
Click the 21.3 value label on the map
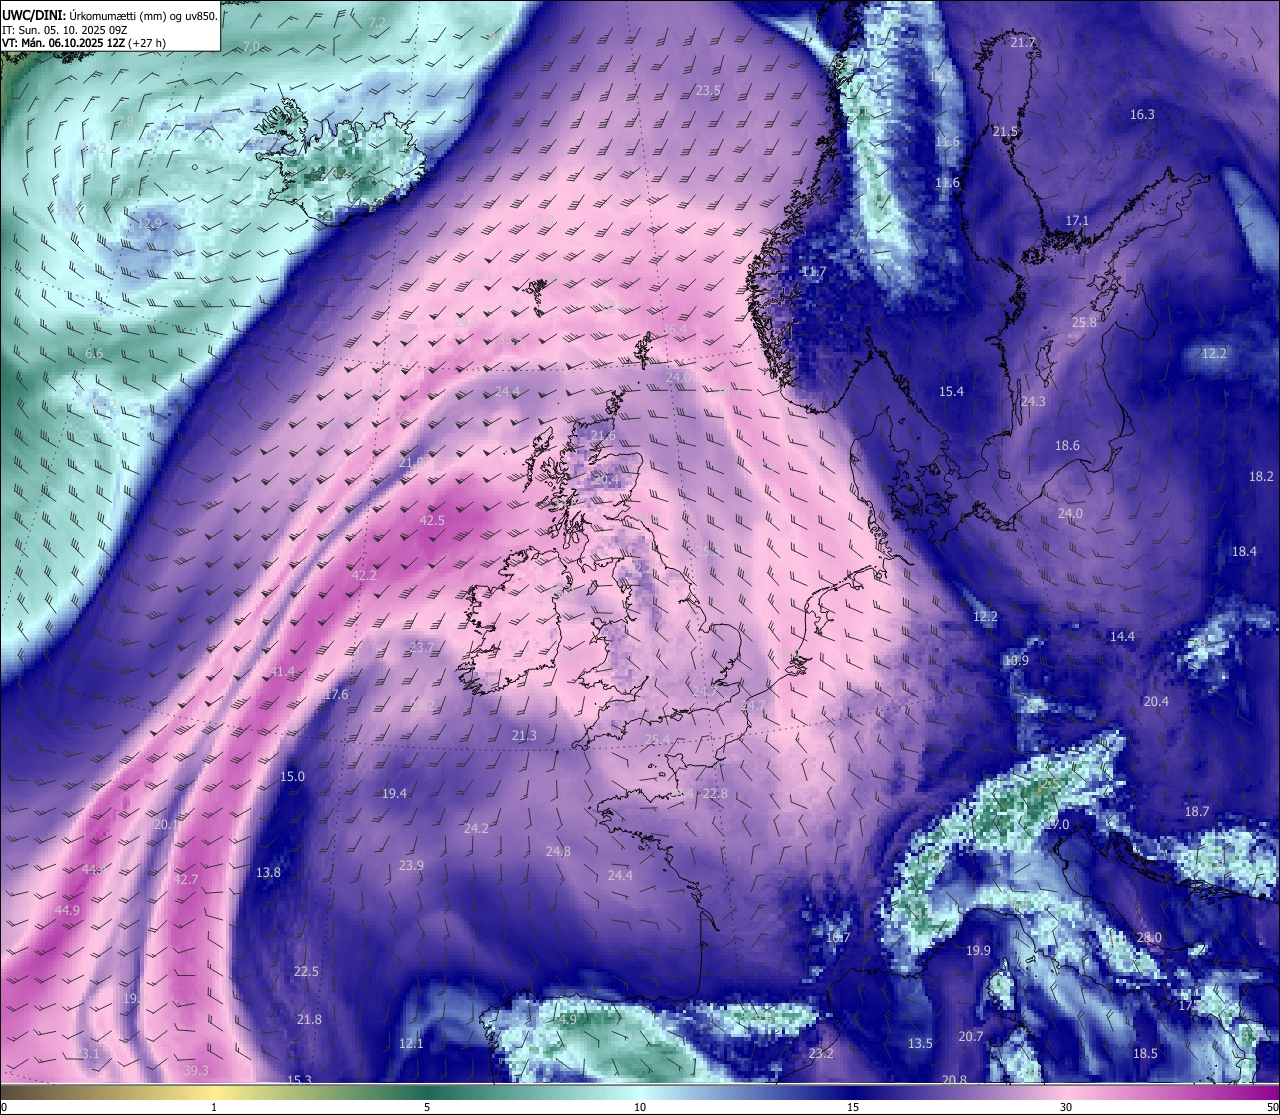pyautogui.click(x=524, y=735)
